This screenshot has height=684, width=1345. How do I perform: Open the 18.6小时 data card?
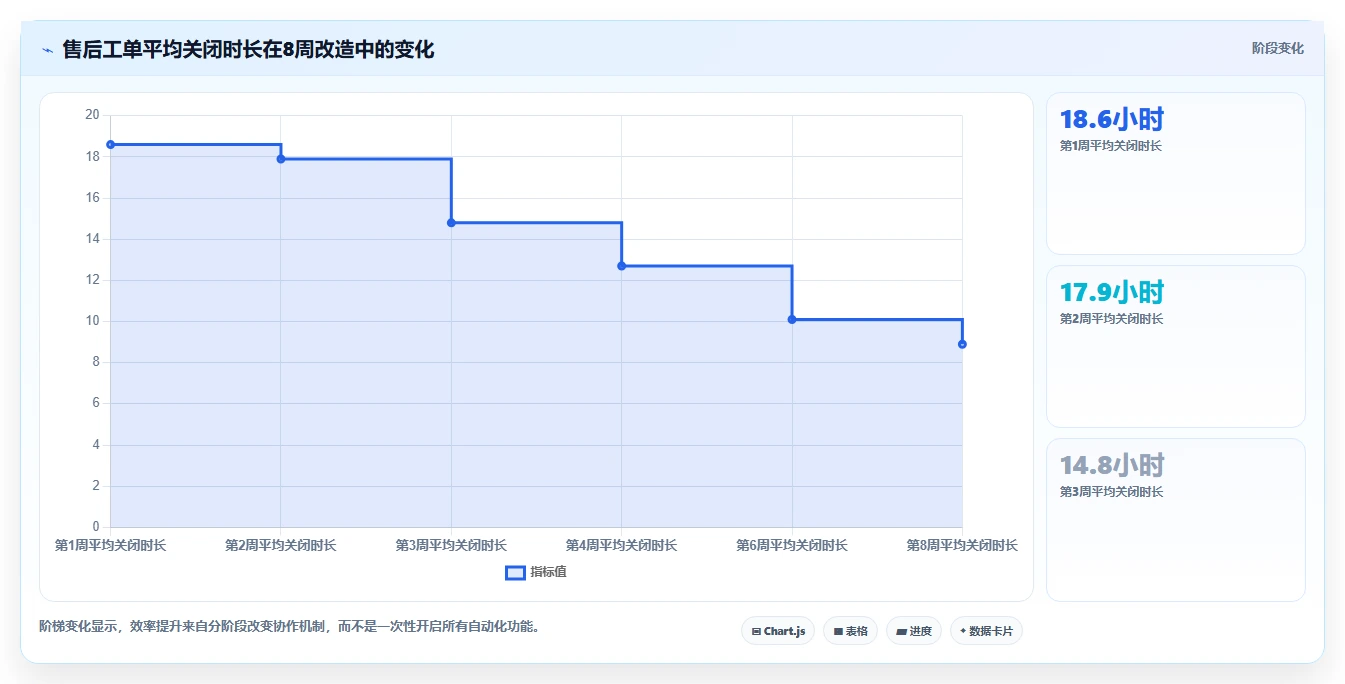[1175, 173]
